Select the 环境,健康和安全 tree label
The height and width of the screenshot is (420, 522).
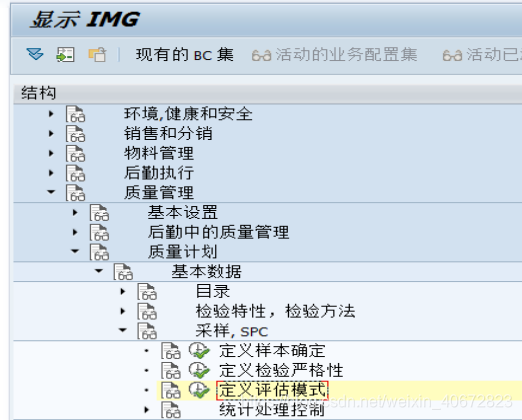[x=188, y=114]
